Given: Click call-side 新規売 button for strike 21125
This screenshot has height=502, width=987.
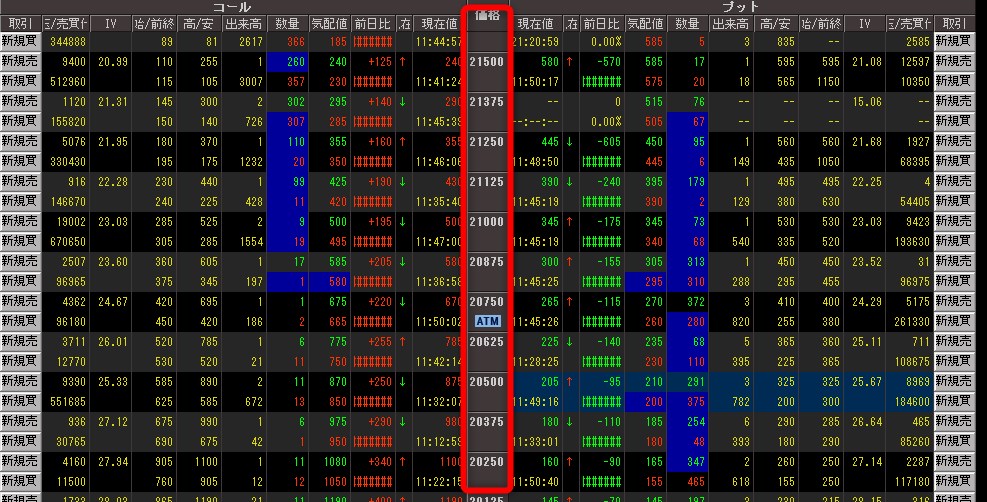Looking at the screenshot, I should click(x=20, y=181).
